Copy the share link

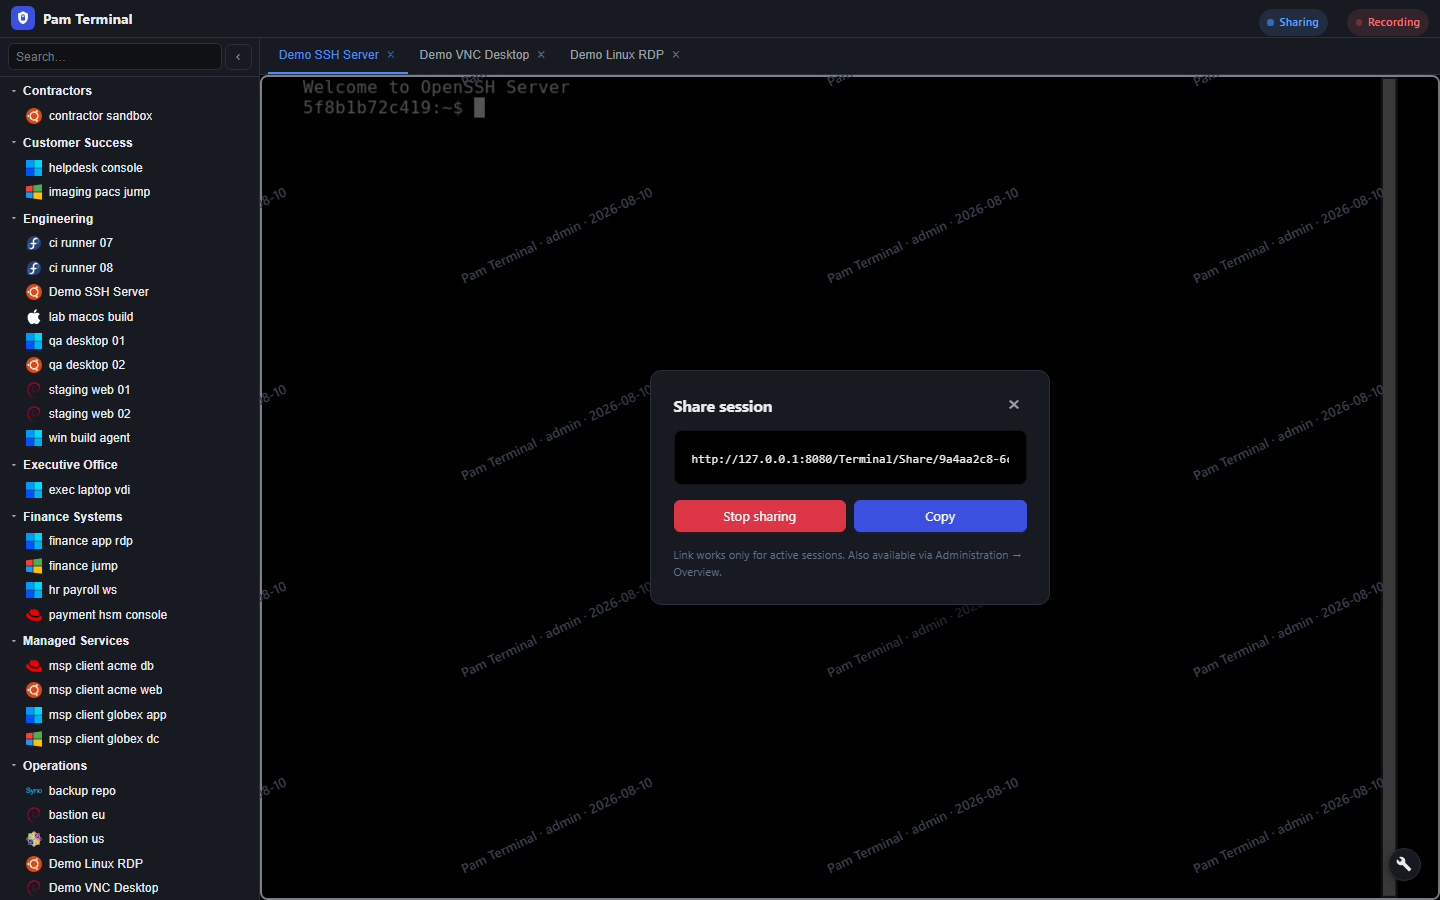(x=940, y=516)
